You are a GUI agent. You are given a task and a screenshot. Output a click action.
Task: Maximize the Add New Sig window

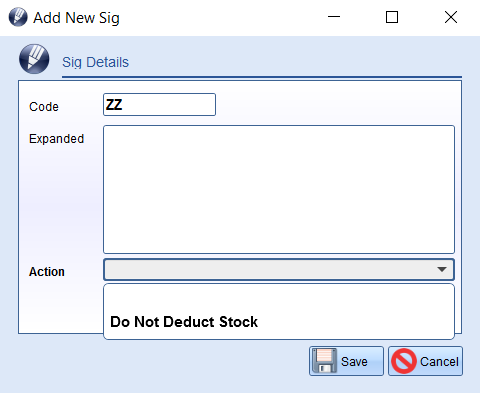click(392, 17)
